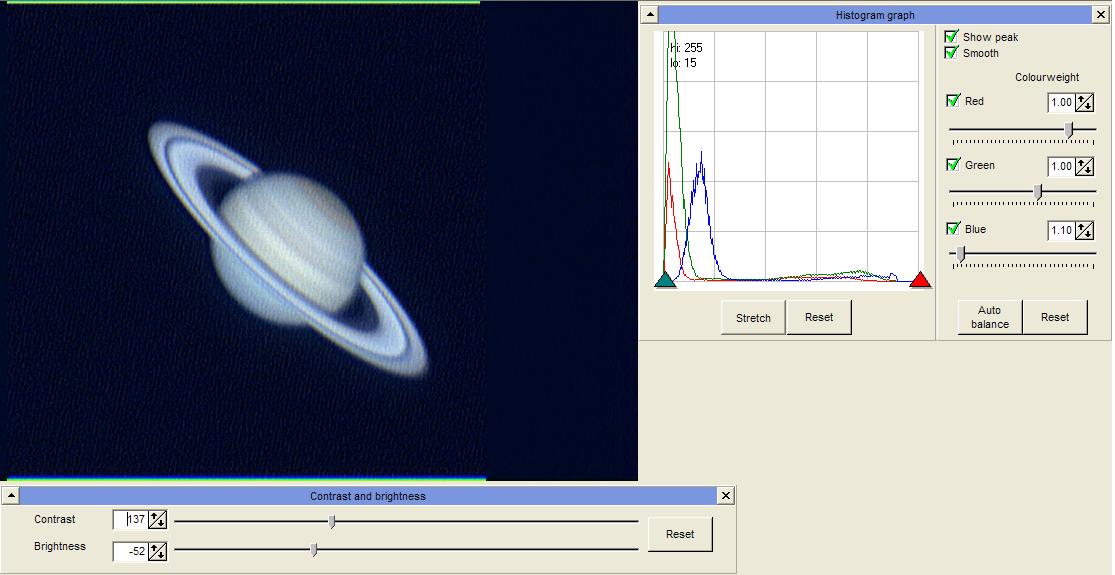Click the Brightness value field showing -52
The height and width of the screenshot is (575, 1115).
[x=131, y=551]
